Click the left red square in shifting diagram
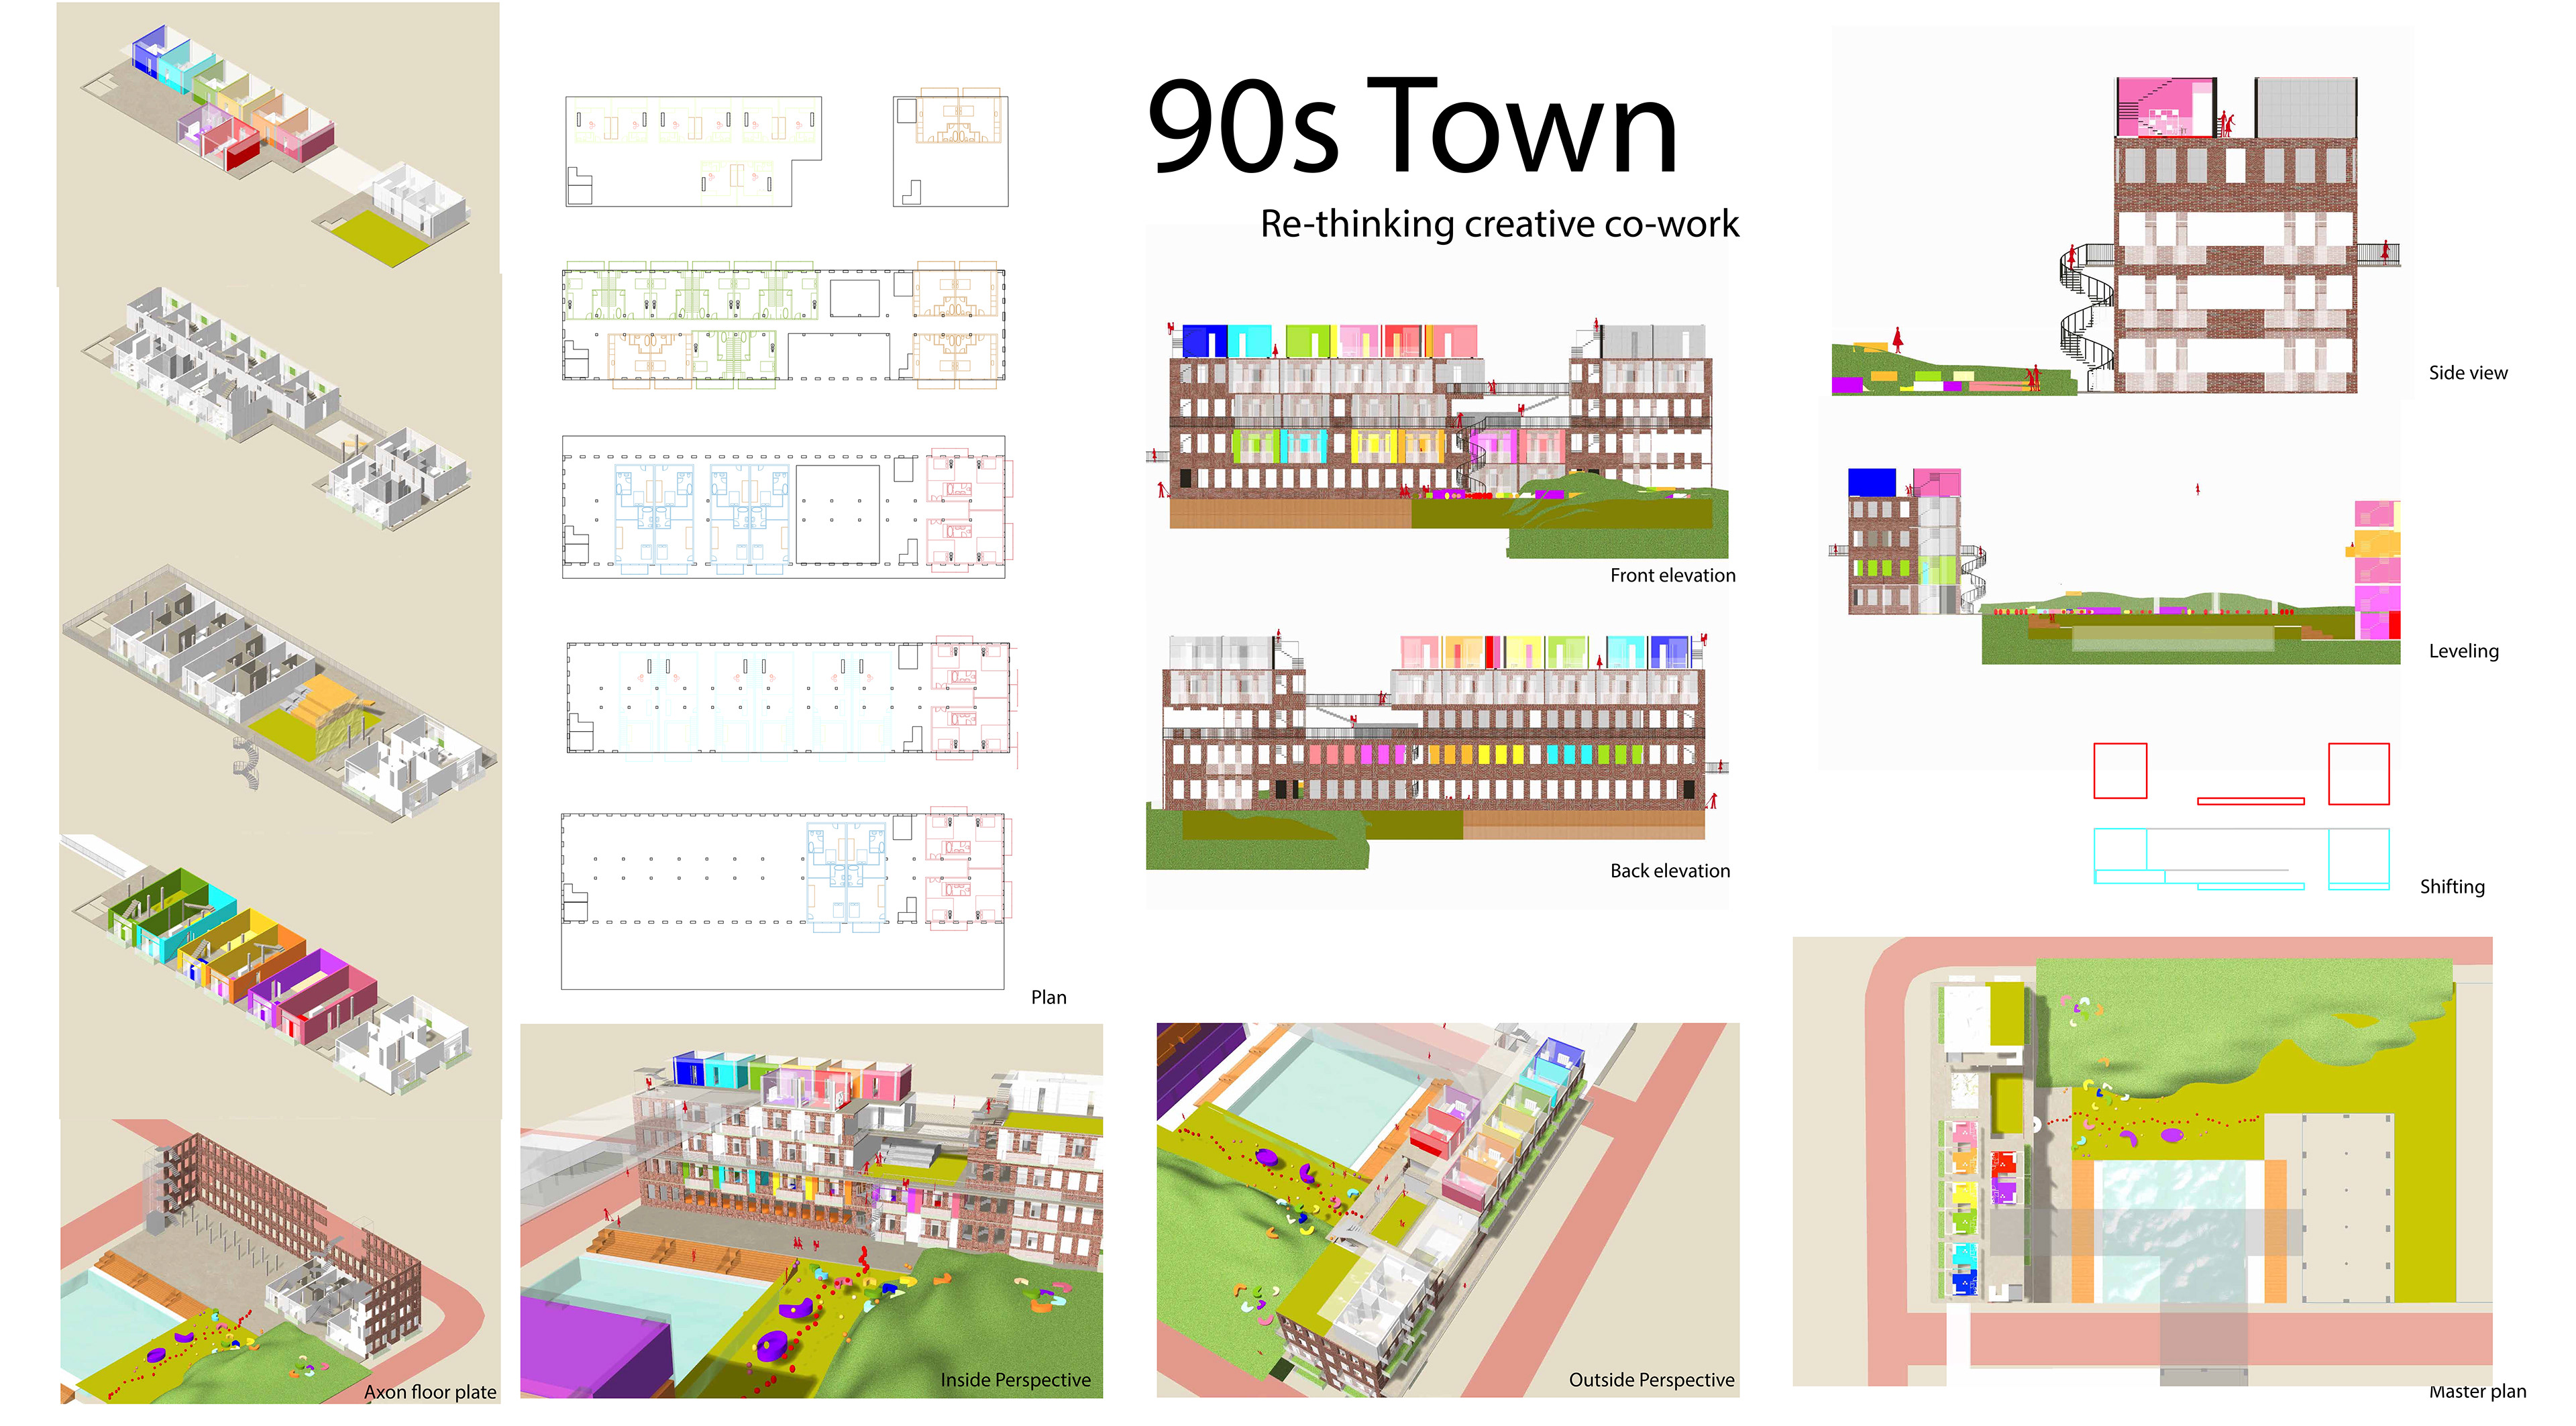Viewport: 2576px width, 1426px height. tap(2120, 770)
